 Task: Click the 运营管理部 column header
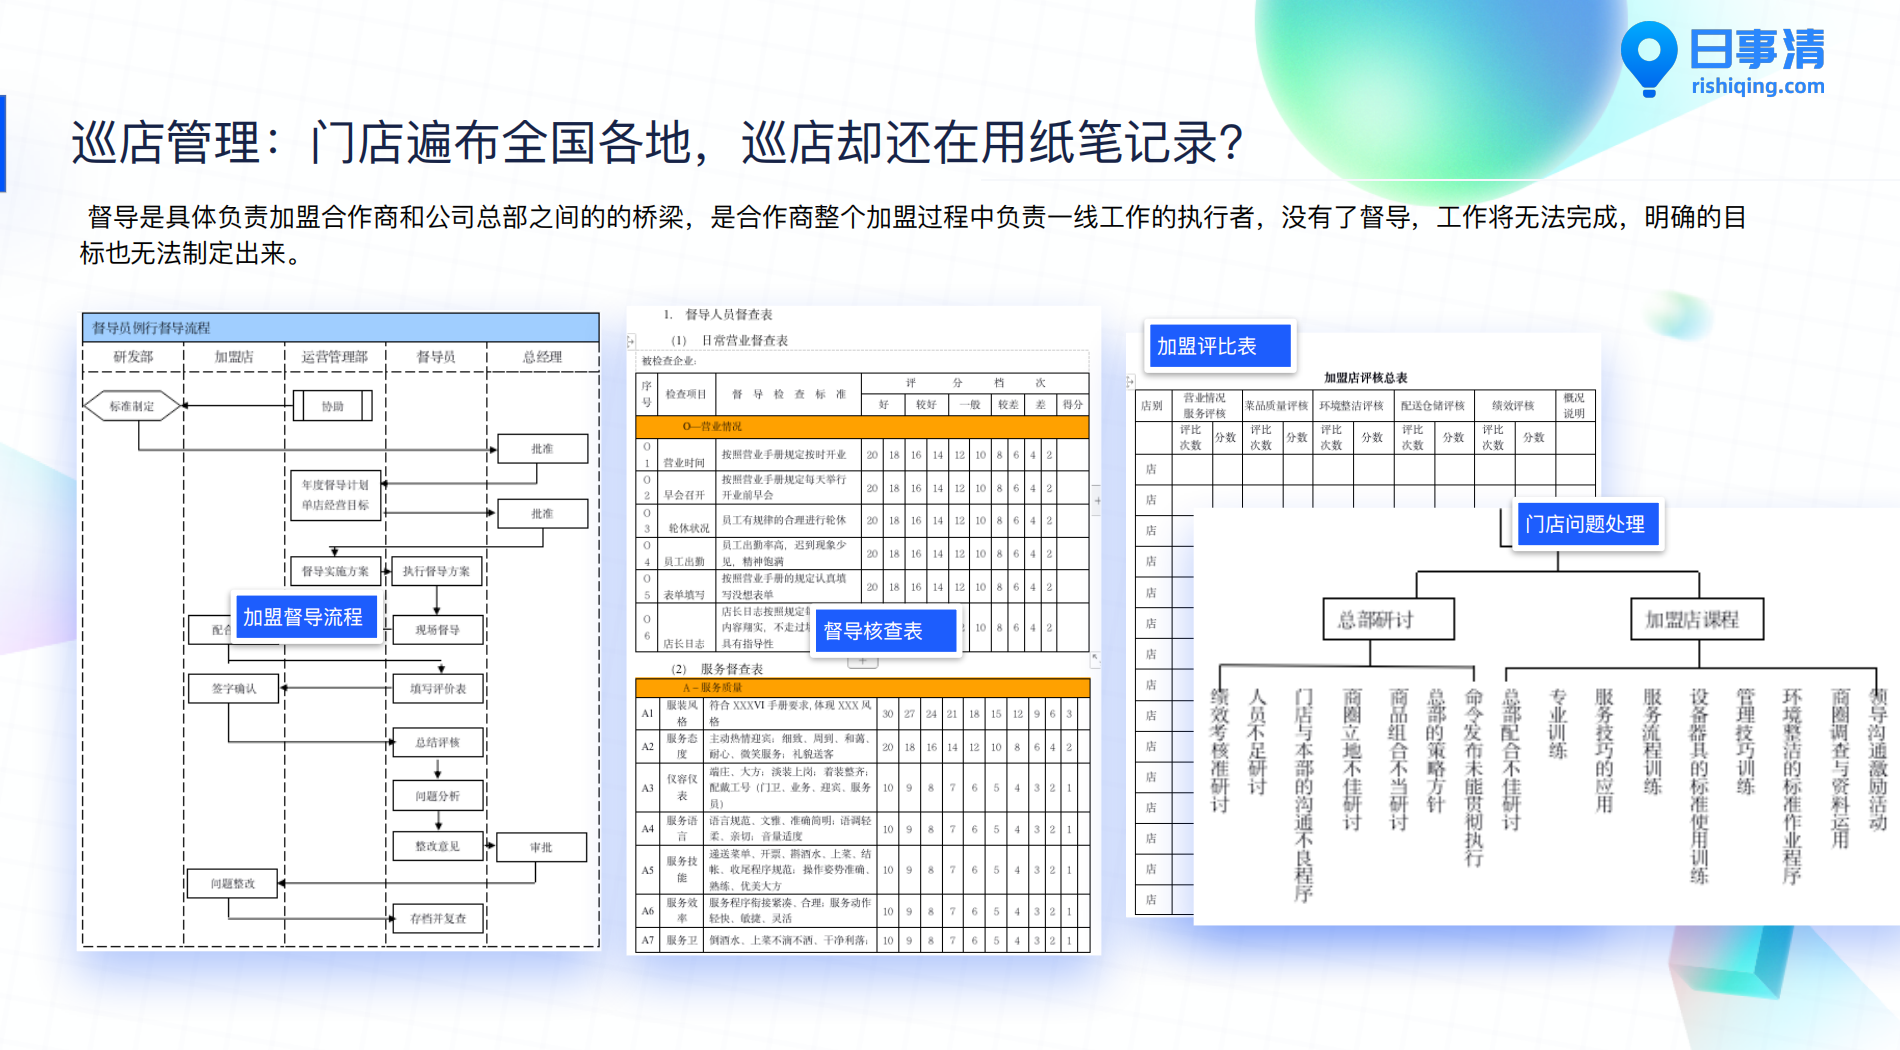(335, 357)
